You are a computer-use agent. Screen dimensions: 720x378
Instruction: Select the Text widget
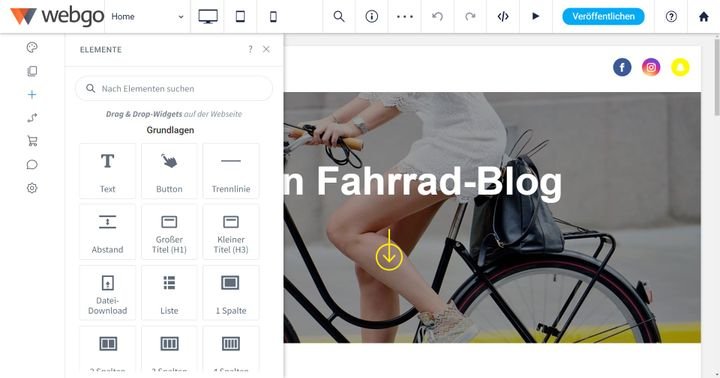(x=107, y=171)
